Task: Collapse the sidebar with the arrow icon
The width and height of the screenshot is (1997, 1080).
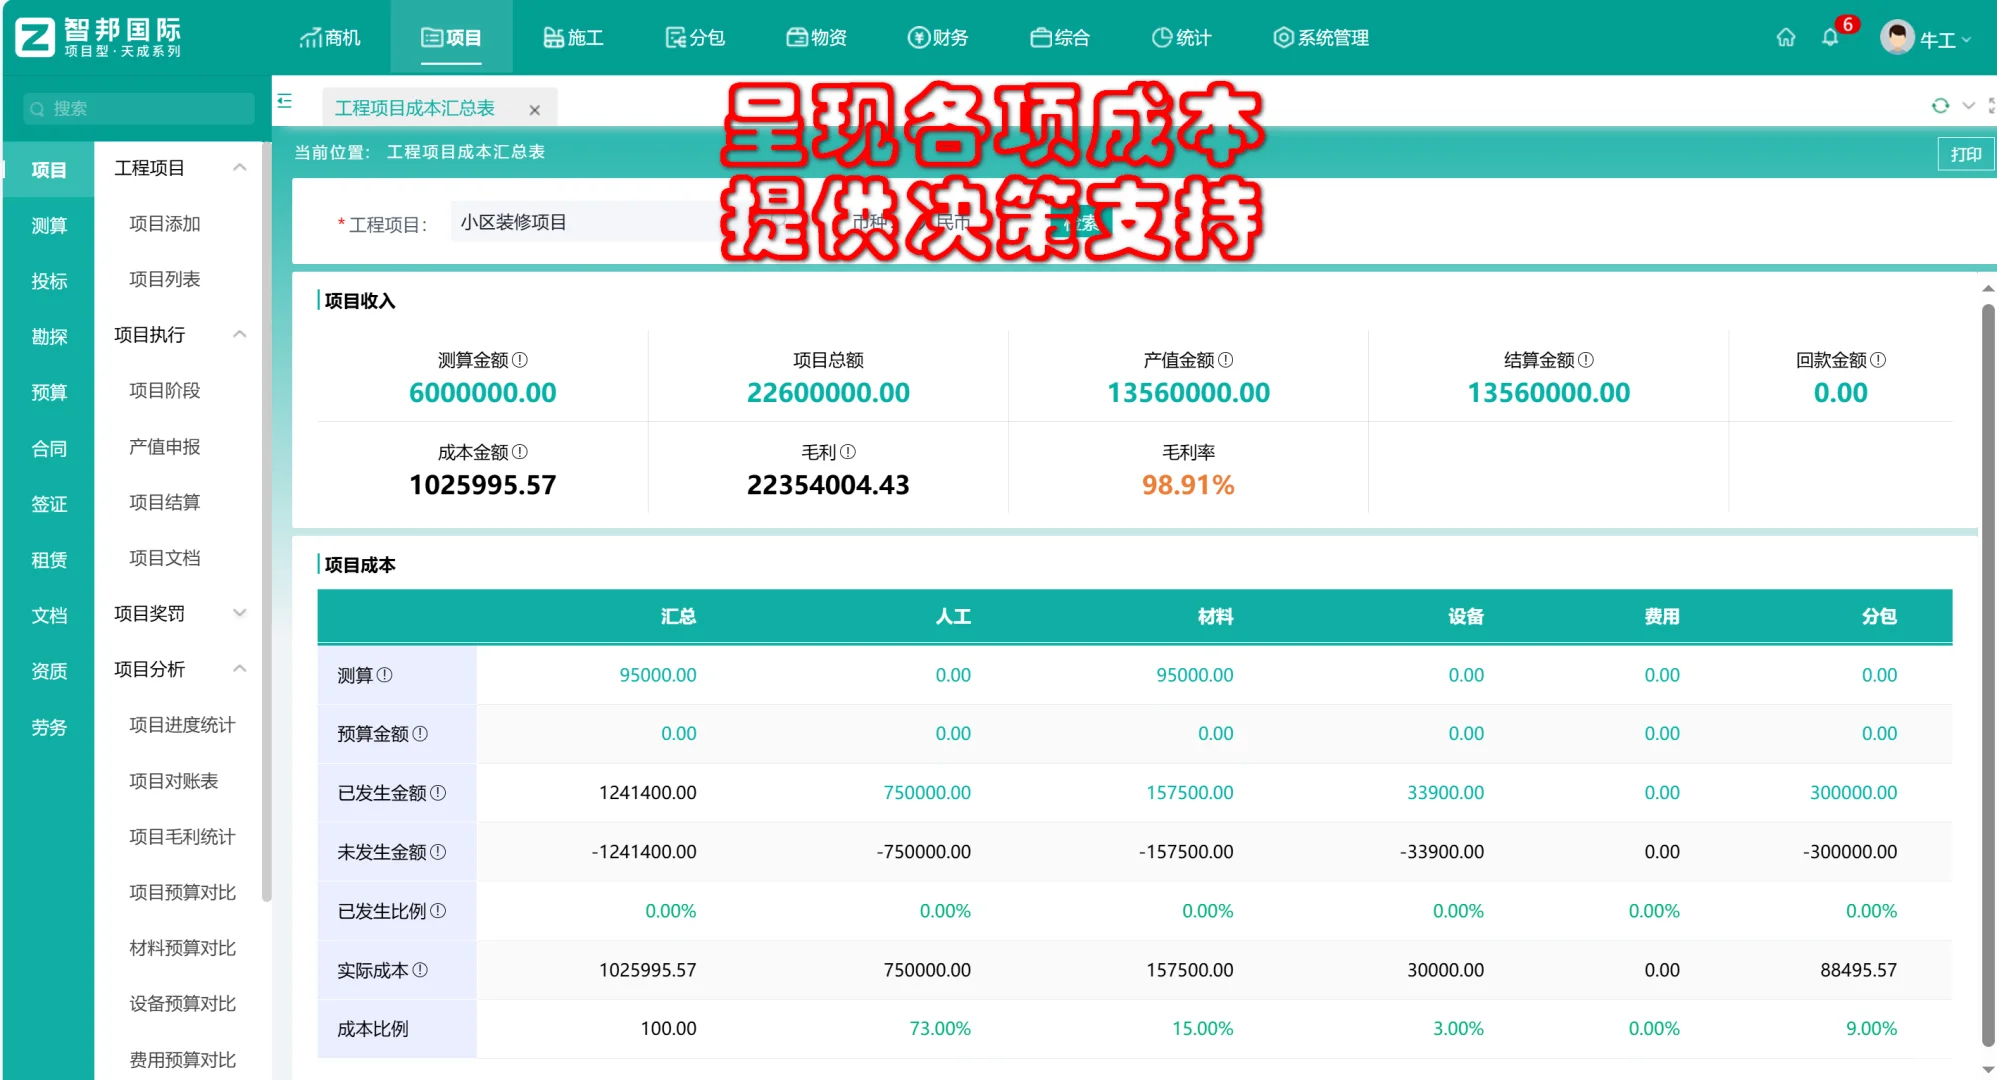Action: 284,101
